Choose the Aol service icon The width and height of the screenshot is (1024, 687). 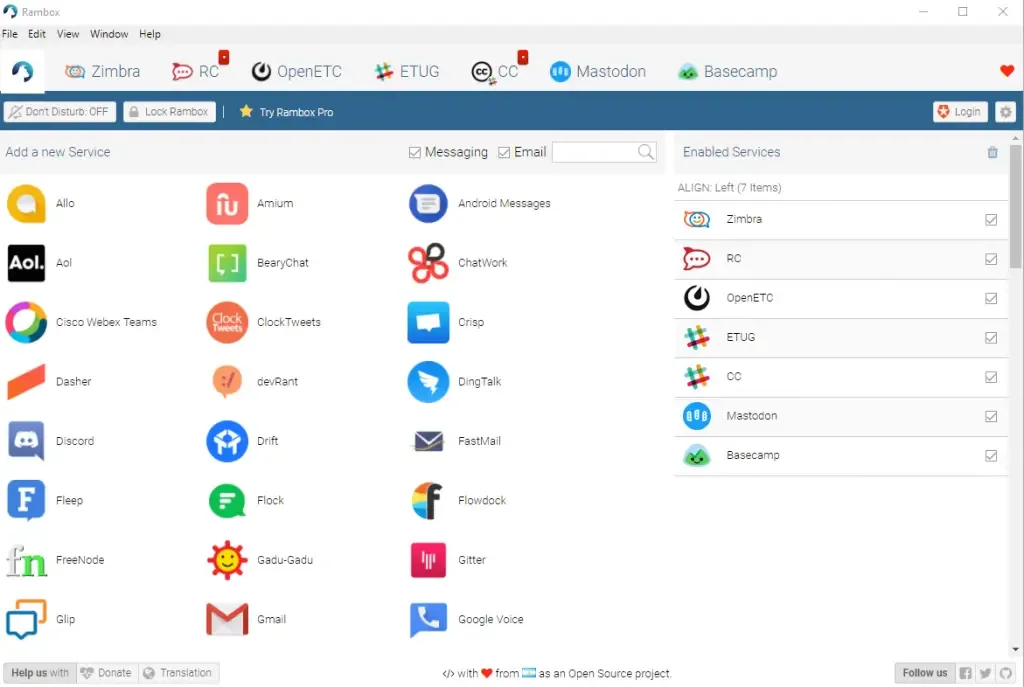tap(26, 263)
